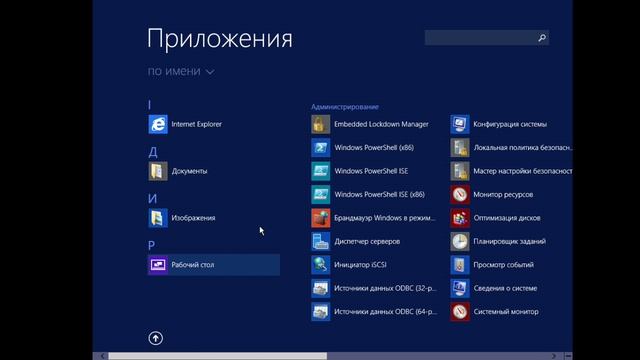Open the 'по имени' sort dropdown
Image resolution: width=640 pixels, height=360 pixels.
pyautogui.click(x=181, y=71)
